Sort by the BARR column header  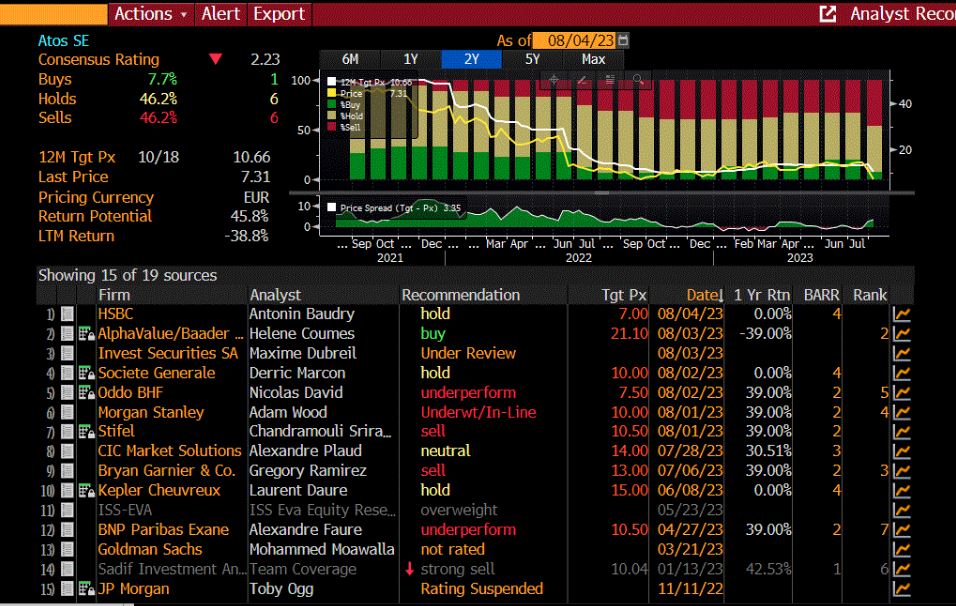821,295
